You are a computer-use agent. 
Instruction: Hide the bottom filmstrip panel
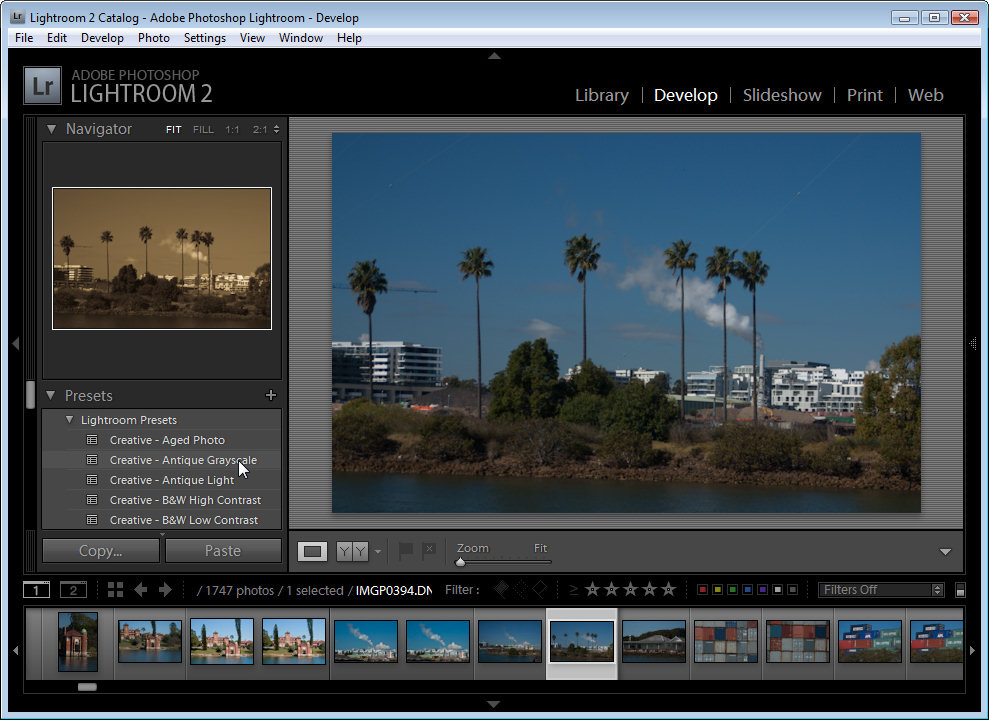pos(494,704)
